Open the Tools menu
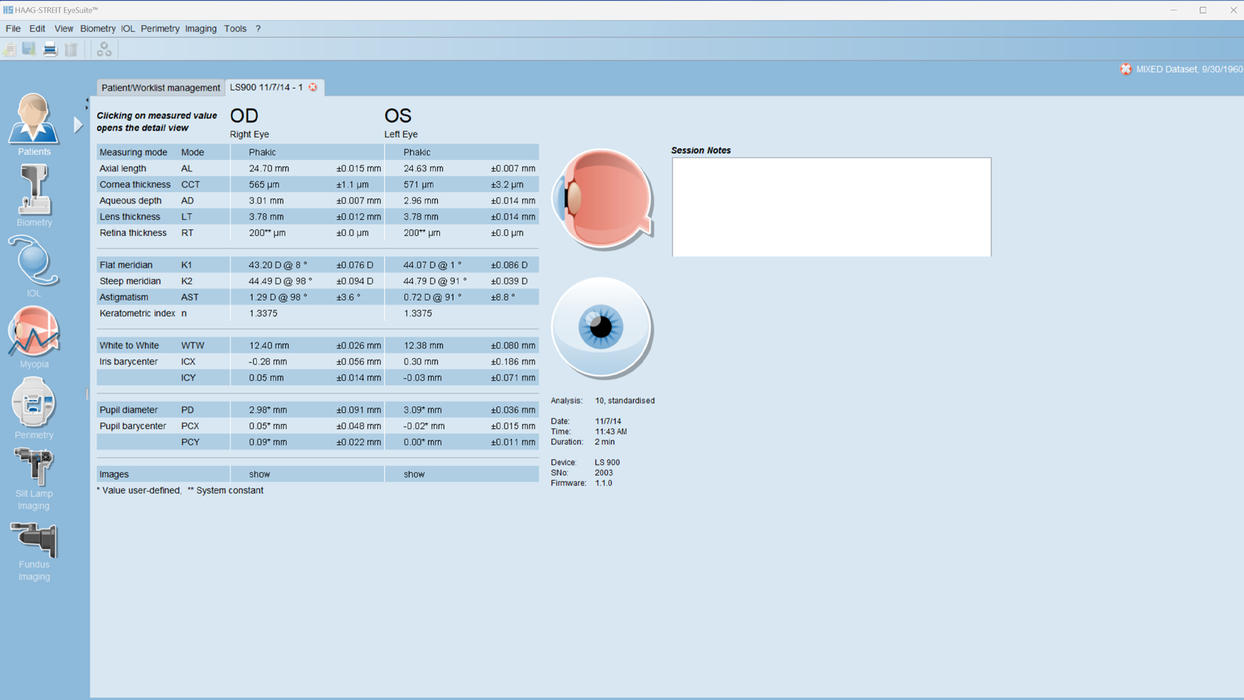The image size is (1244, 700). [x=235, y=28]
